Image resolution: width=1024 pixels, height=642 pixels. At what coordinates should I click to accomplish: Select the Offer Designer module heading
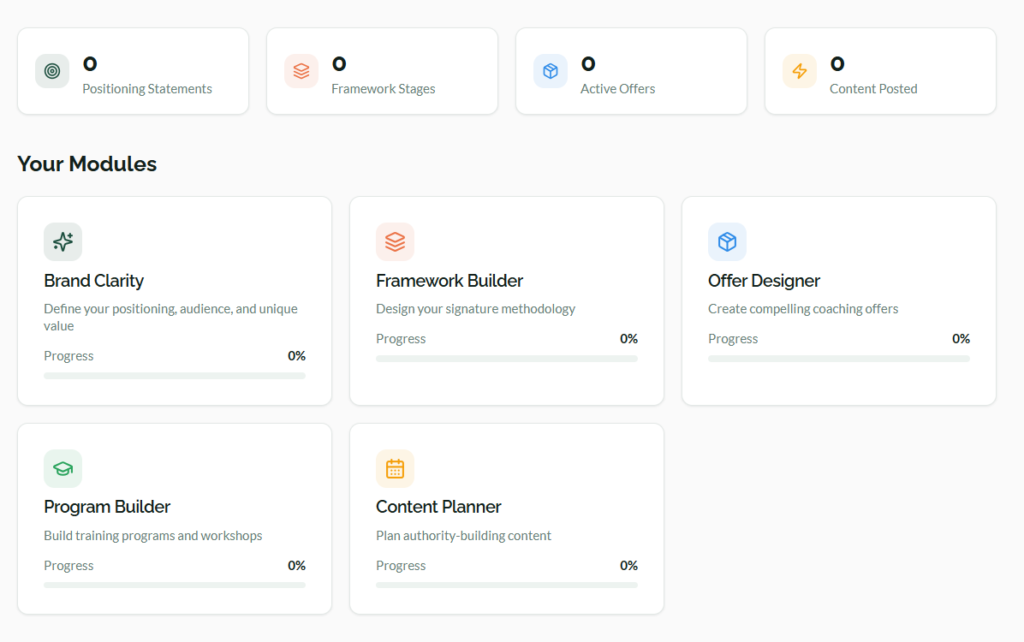pyautogui.click(x=764, y=281)
